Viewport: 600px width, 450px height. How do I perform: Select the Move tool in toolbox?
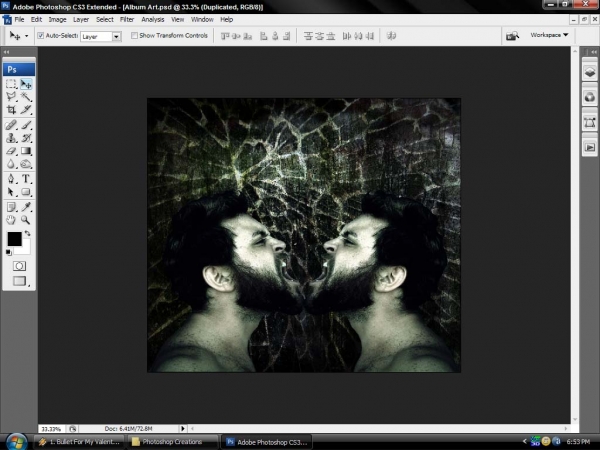pos(26,84)
